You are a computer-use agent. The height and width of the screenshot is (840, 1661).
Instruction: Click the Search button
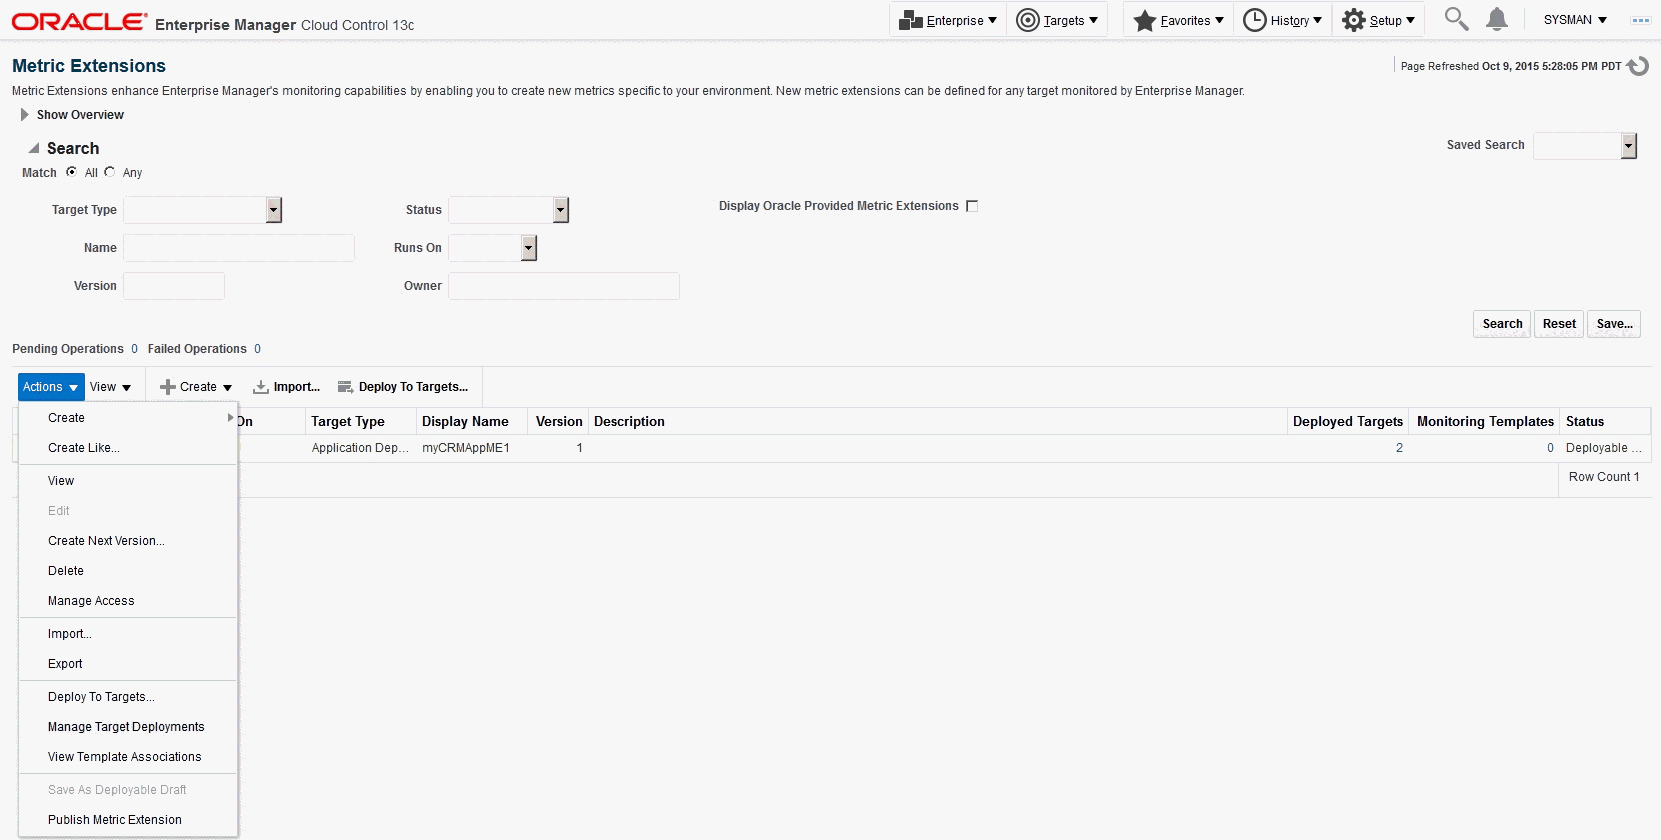(1502, 324)
